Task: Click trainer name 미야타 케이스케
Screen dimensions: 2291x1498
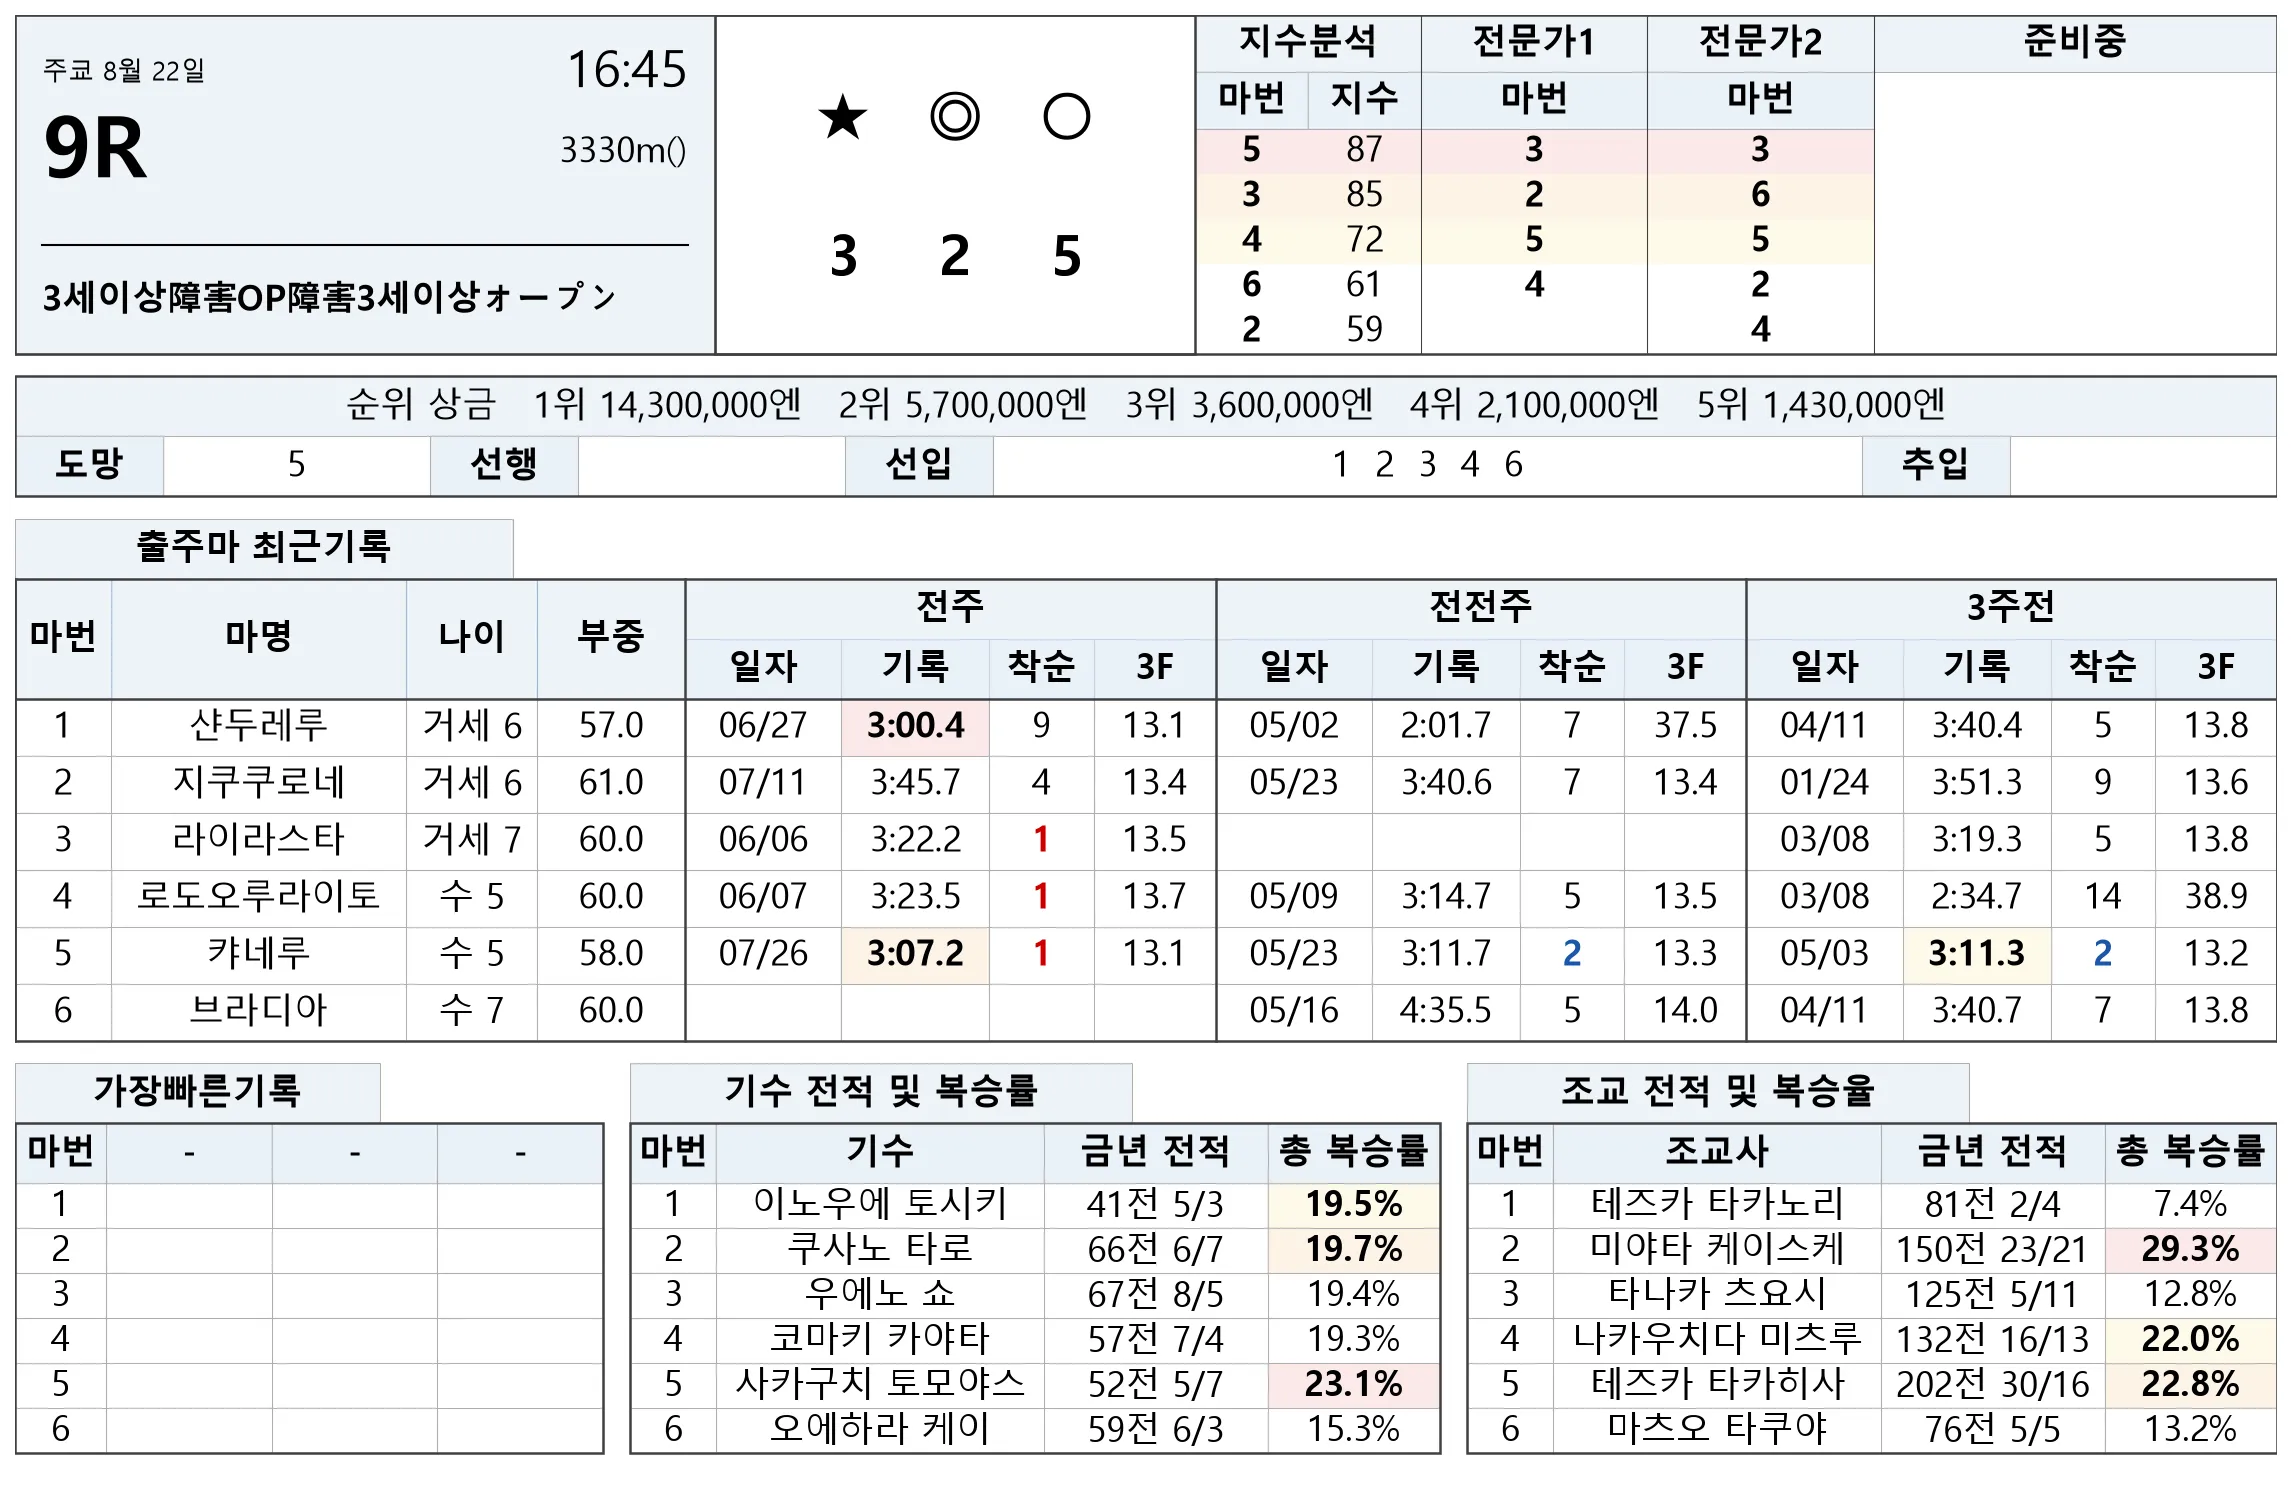Action: pyautogui.click(x=1717, y=1249)
